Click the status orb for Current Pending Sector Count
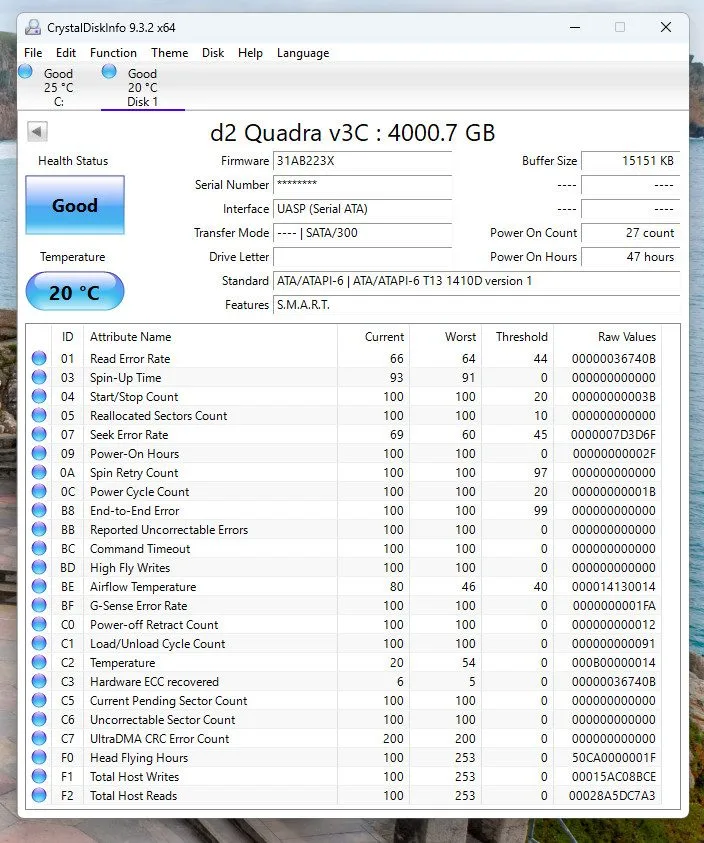 click(x=39, y=700)
